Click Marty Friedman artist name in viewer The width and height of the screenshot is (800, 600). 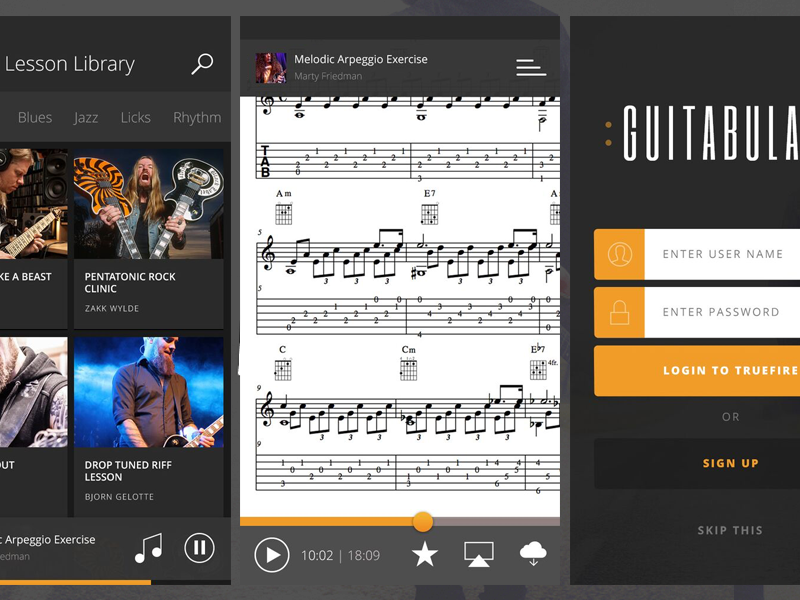pyautogui.click(x=328, y=76)
